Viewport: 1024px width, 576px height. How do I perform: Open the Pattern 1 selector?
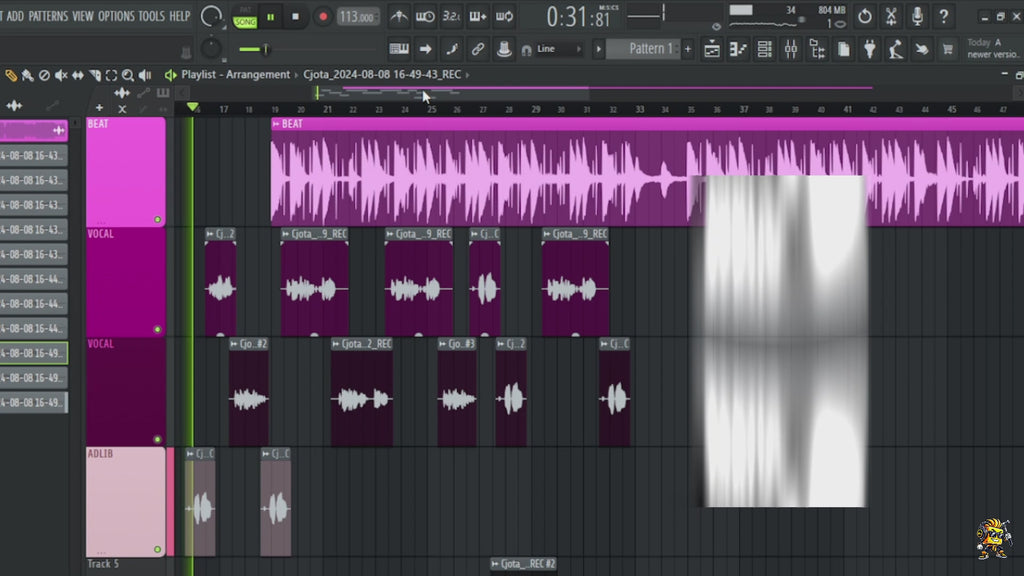646,48
